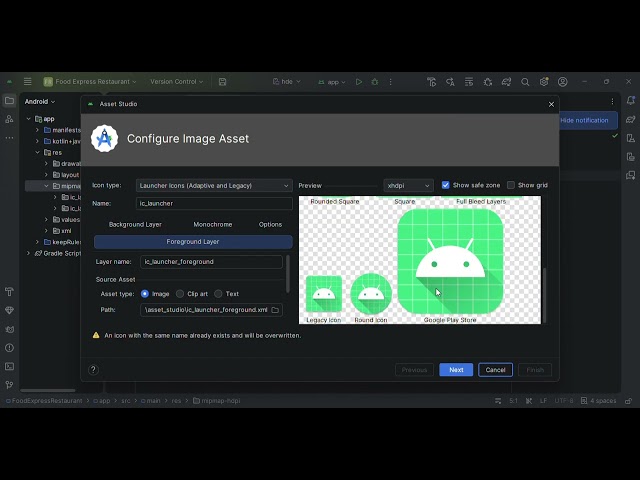Open the Project tool window folder icon
The height and width of the screenshot is (480, 640).
pos(9,100)
